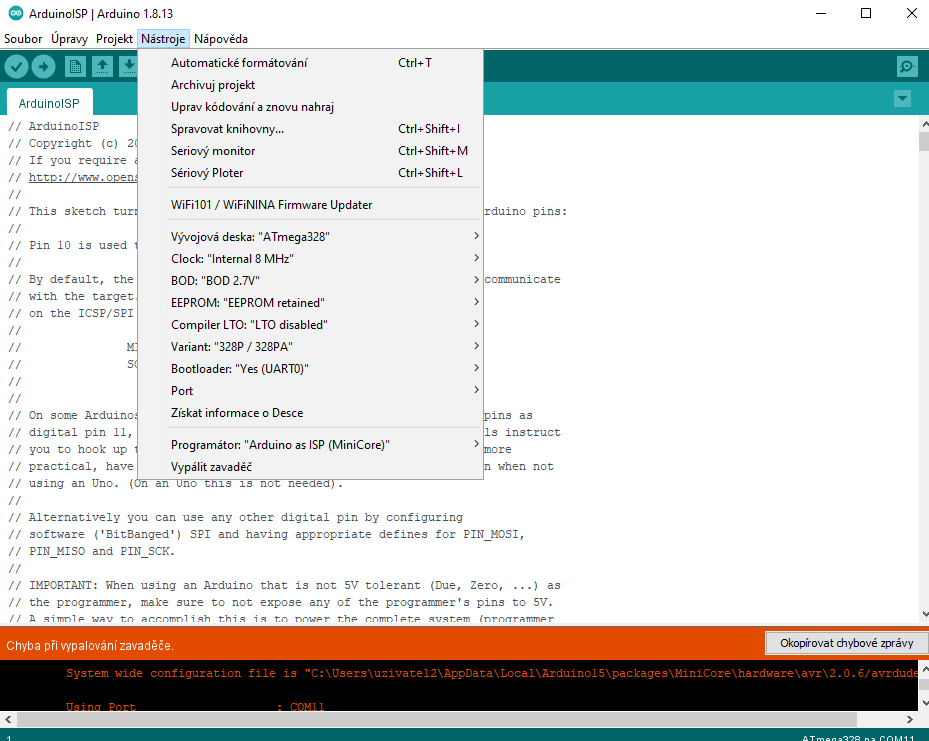Open the Nápověda menu
929x741 pixels.
pos(221,39)
